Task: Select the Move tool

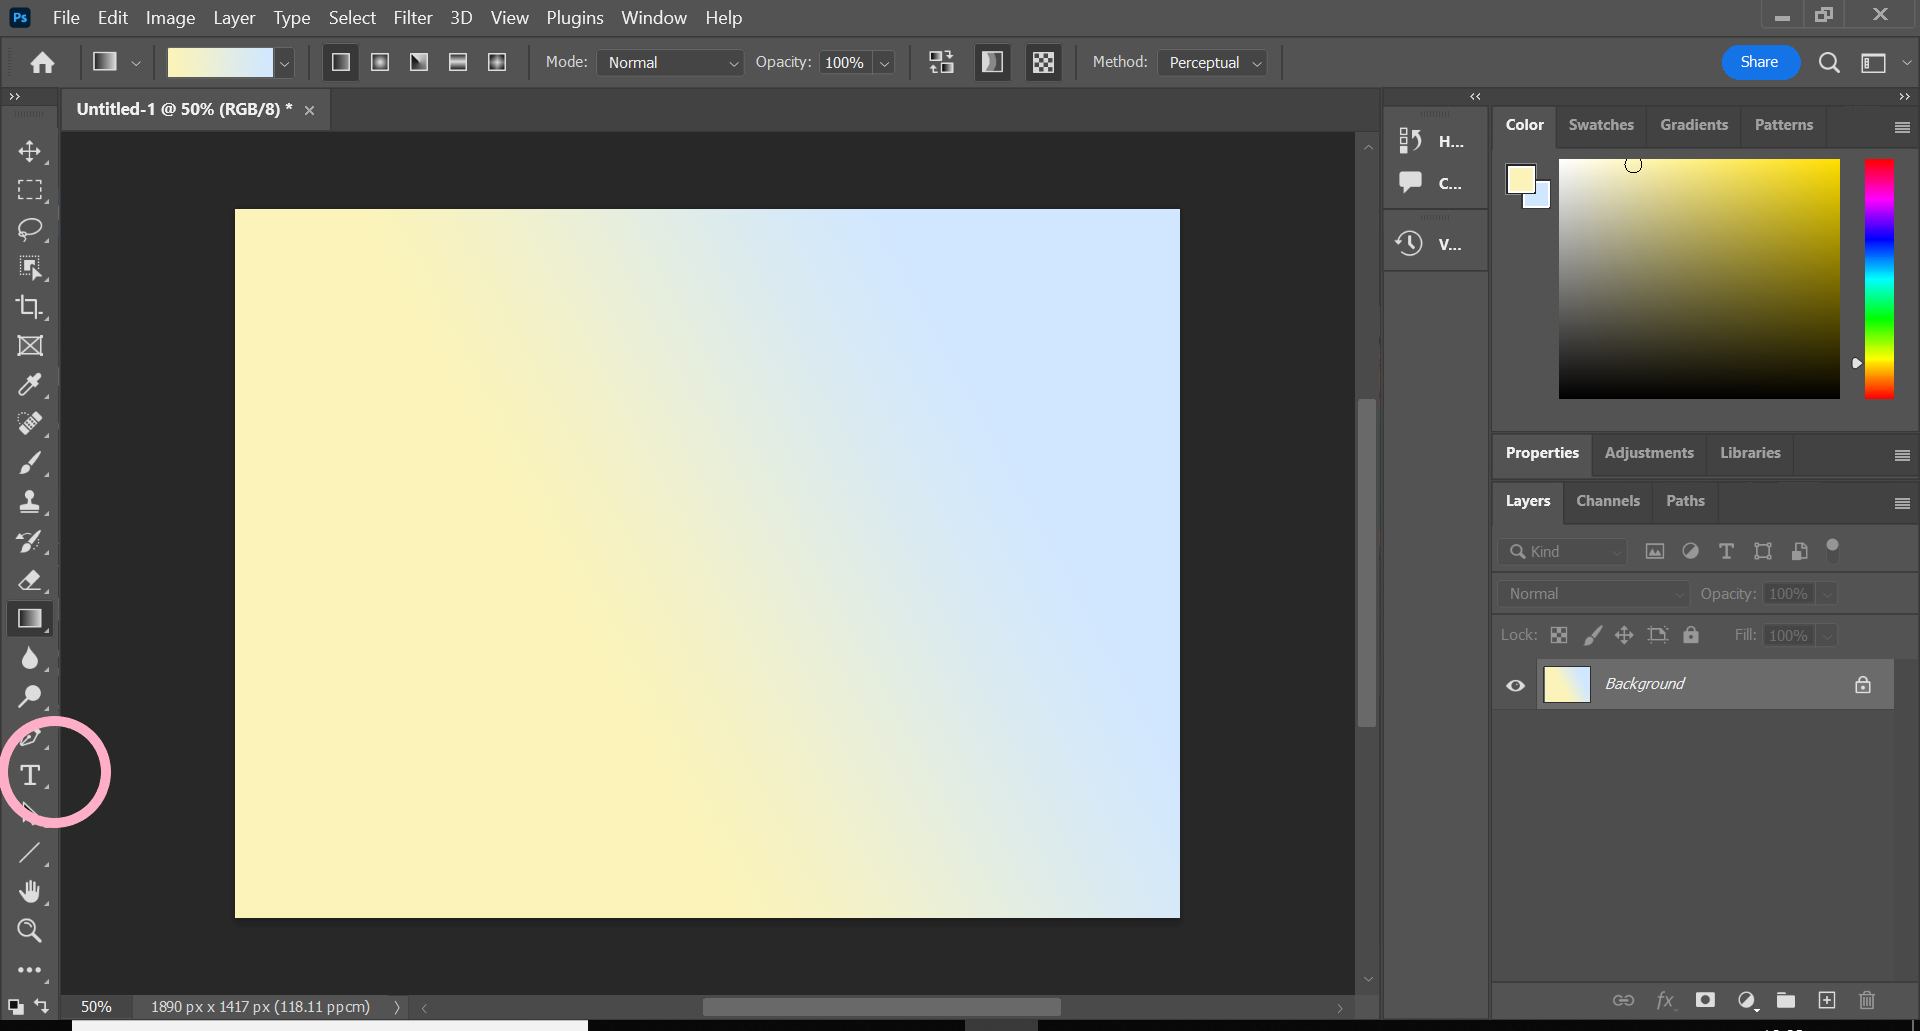Action: click(30, 151)
